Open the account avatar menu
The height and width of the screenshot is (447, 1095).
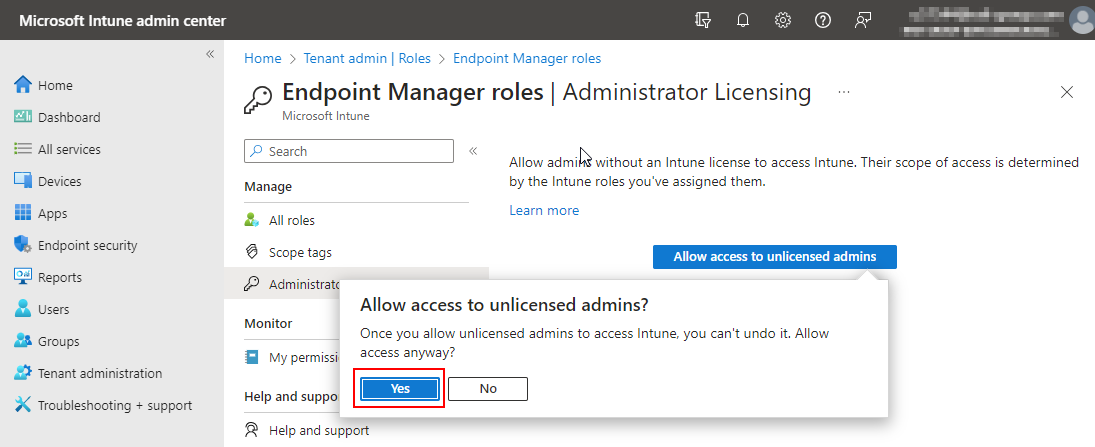click(x=1081, y=20)
